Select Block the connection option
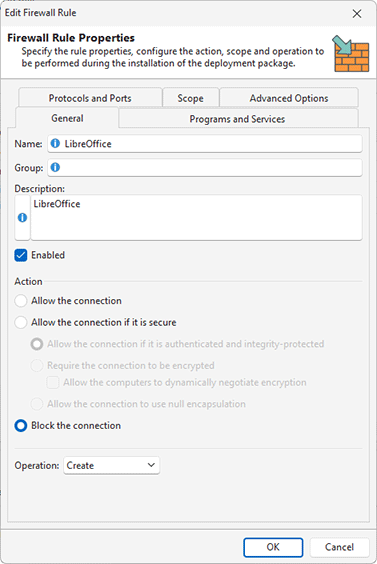The image size is (377, 564). point(21,426)
